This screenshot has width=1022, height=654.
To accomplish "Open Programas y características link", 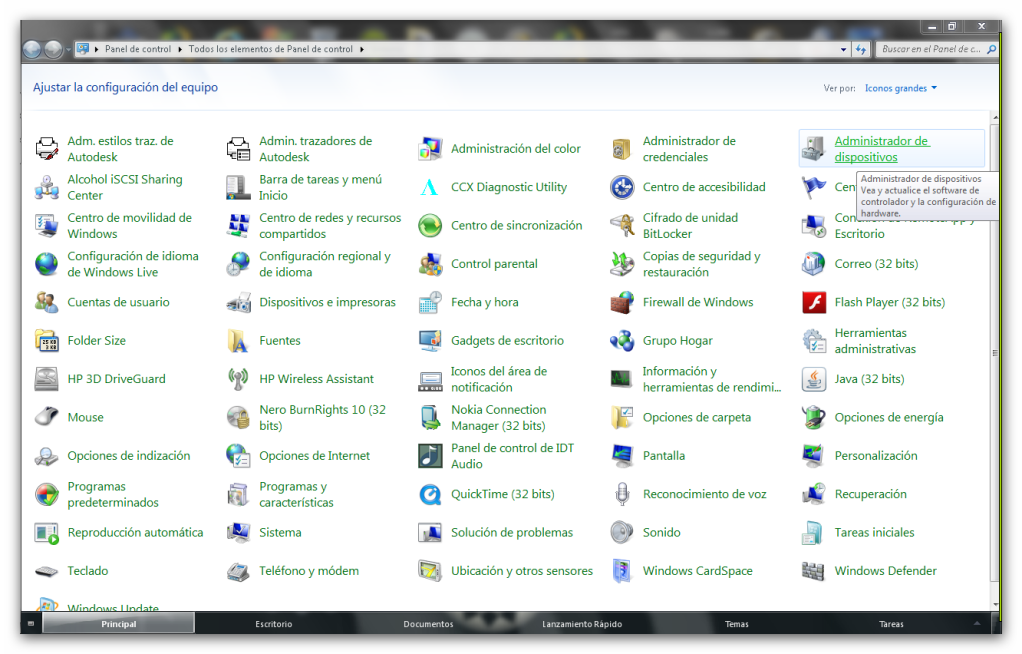I will click(297, 495).
